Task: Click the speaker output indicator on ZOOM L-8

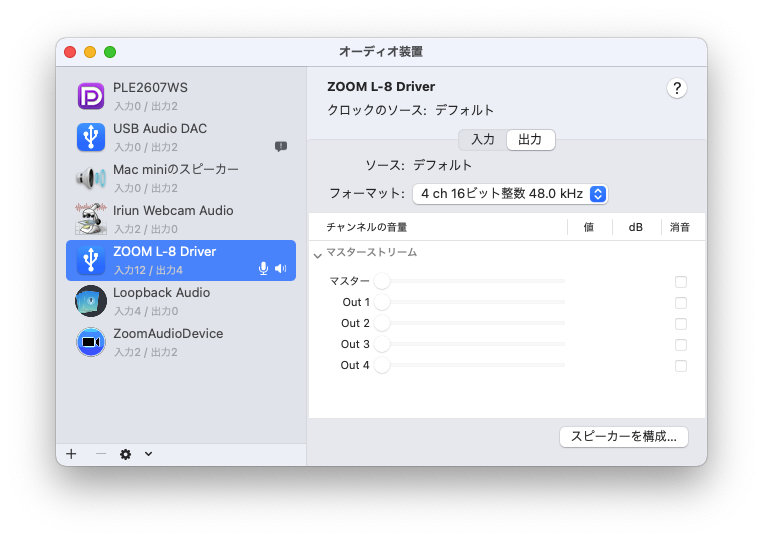Action: click(281, 268)
